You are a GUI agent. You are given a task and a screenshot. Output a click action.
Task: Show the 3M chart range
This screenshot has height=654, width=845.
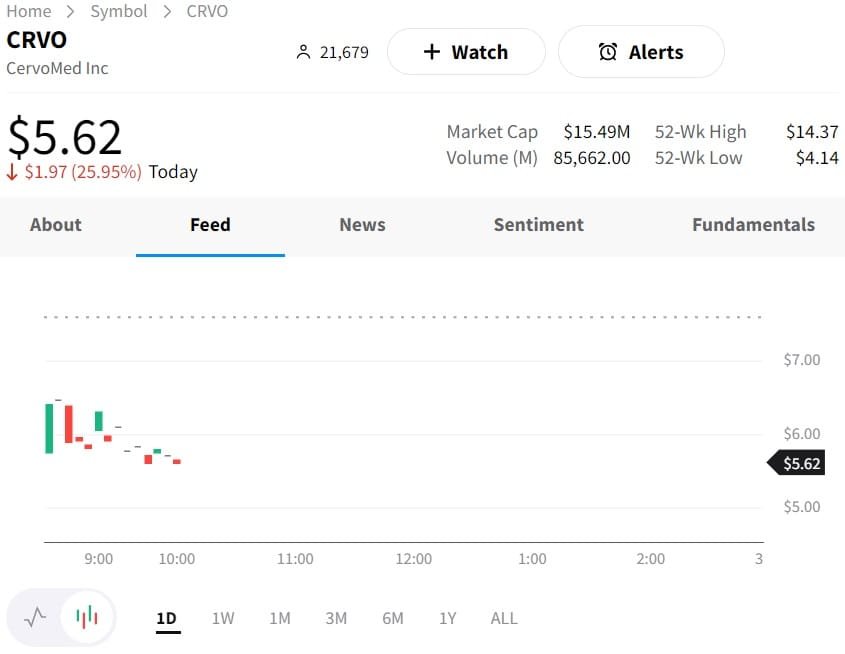[336, 618]
